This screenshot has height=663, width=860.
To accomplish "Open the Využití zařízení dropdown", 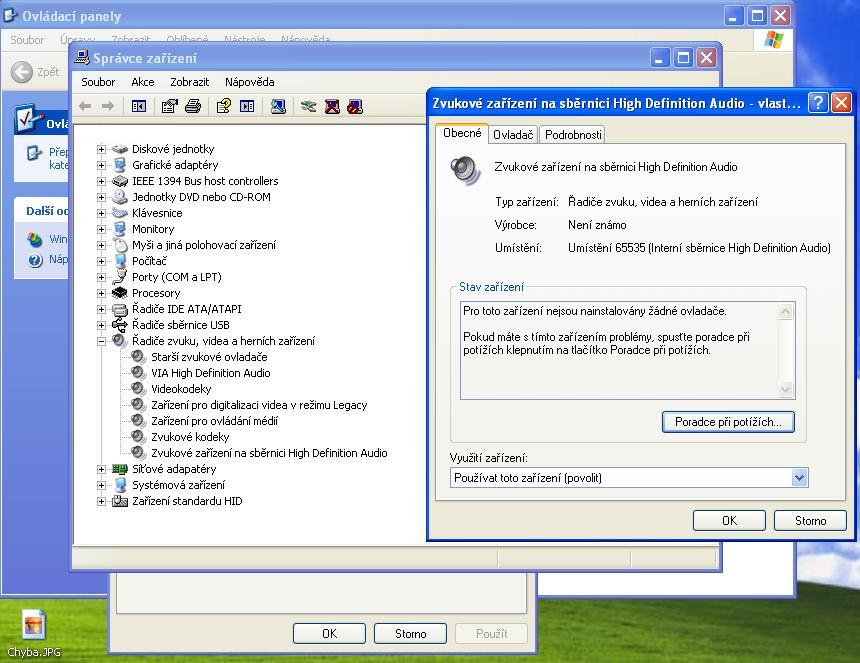I will point(799,478).
